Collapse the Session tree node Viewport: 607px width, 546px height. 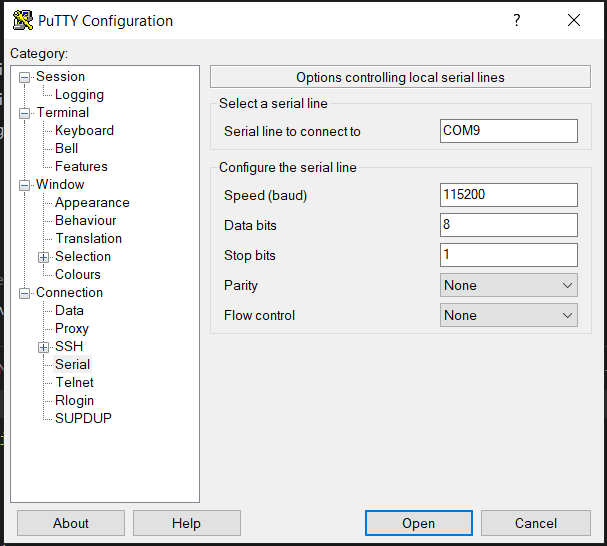point(25,77)
